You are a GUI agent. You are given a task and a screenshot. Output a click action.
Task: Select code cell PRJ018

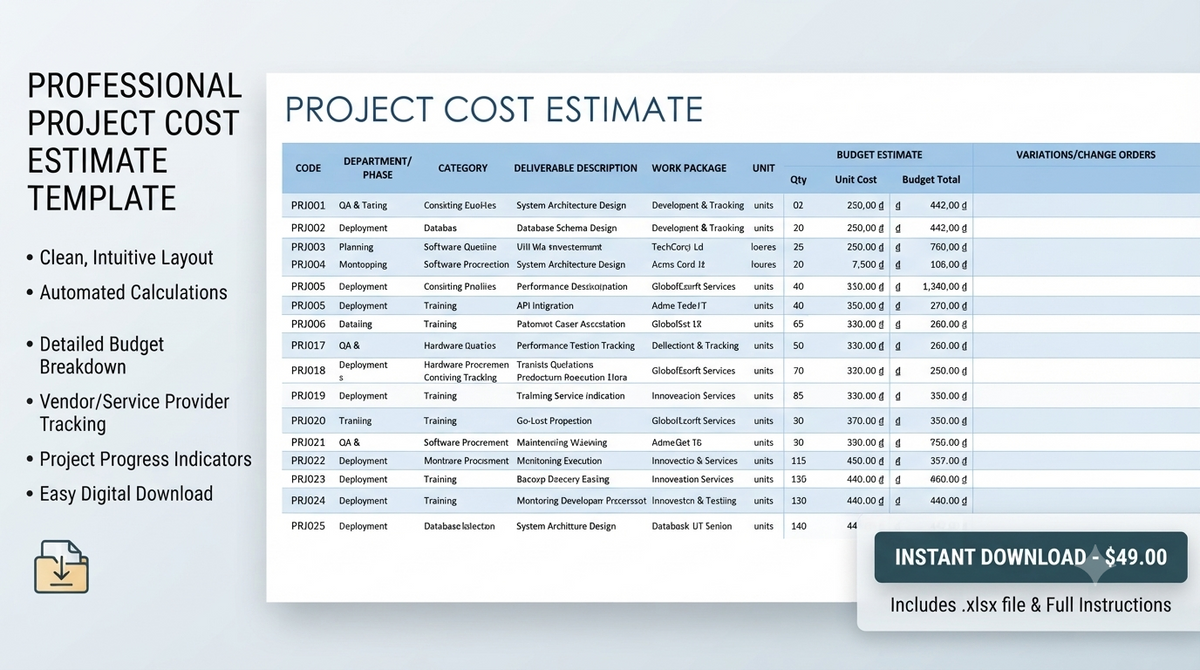[308, 371]
